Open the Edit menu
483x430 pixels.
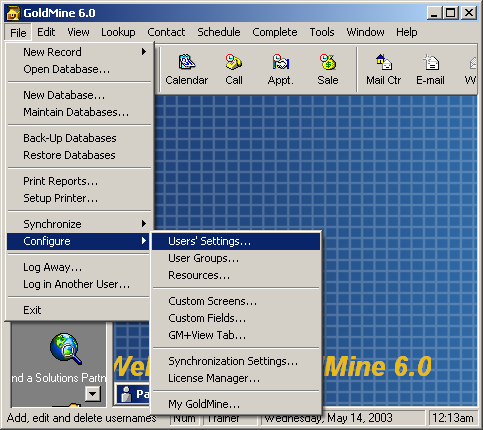click(46, 32)
